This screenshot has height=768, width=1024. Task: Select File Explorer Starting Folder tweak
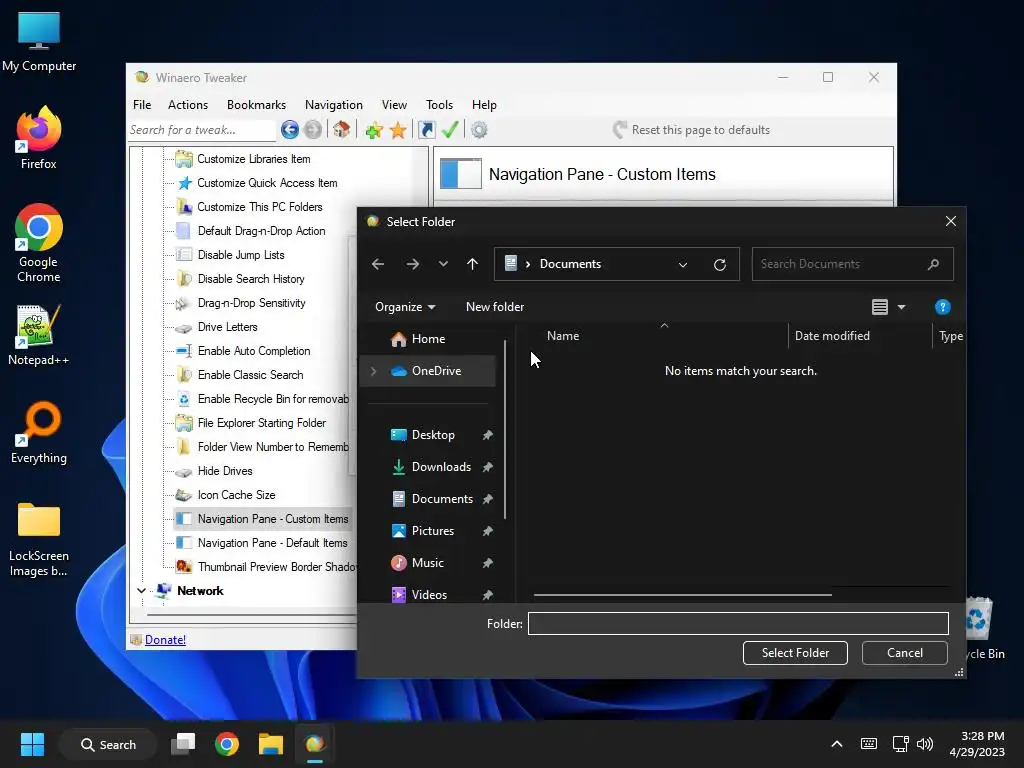click(x=261, y=423)
